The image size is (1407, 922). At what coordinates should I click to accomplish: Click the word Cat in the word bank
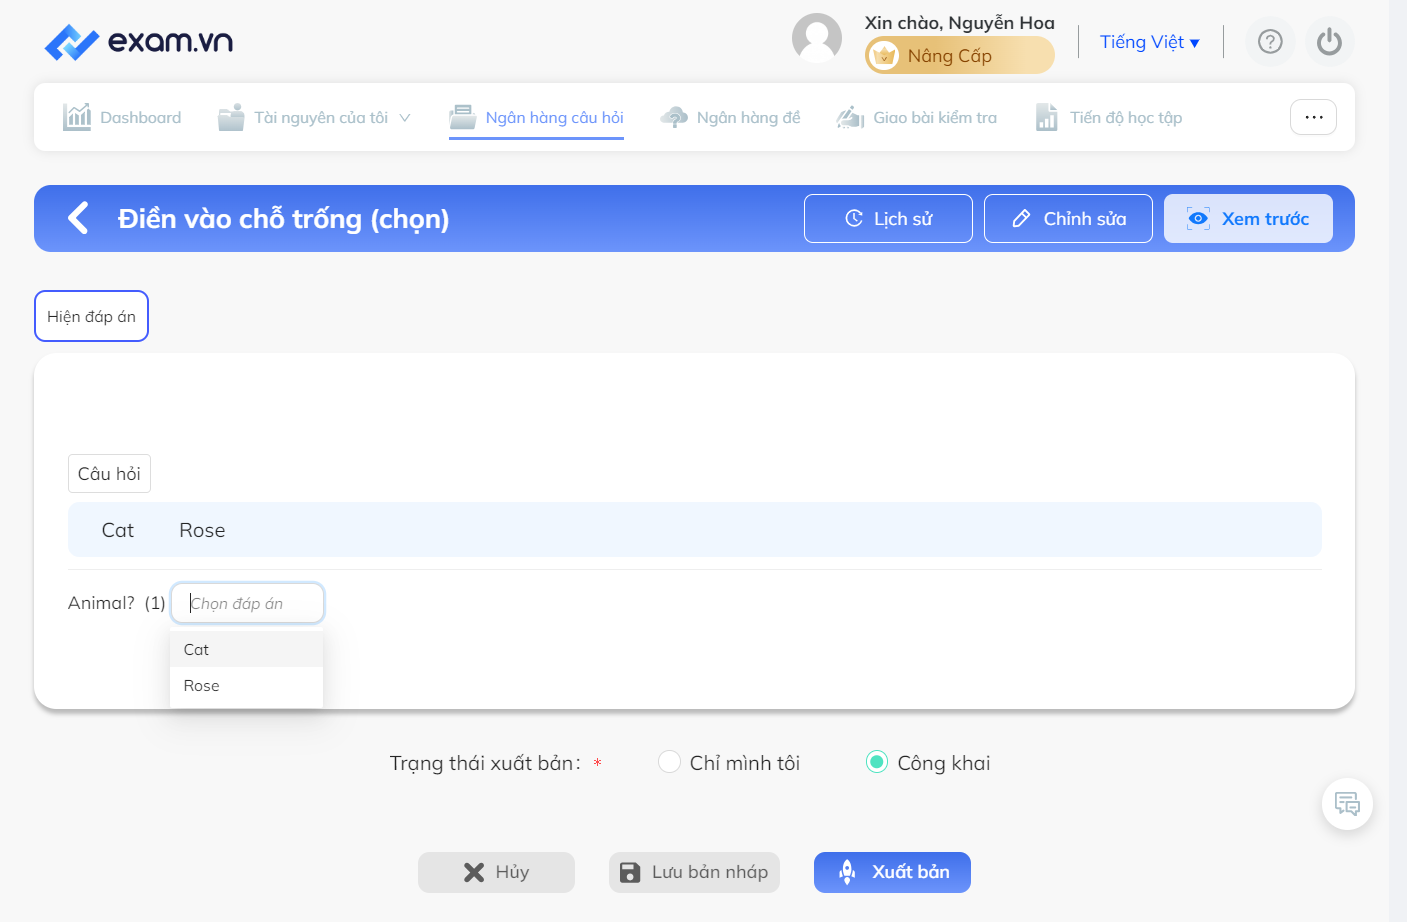click(x=118, y=530)
